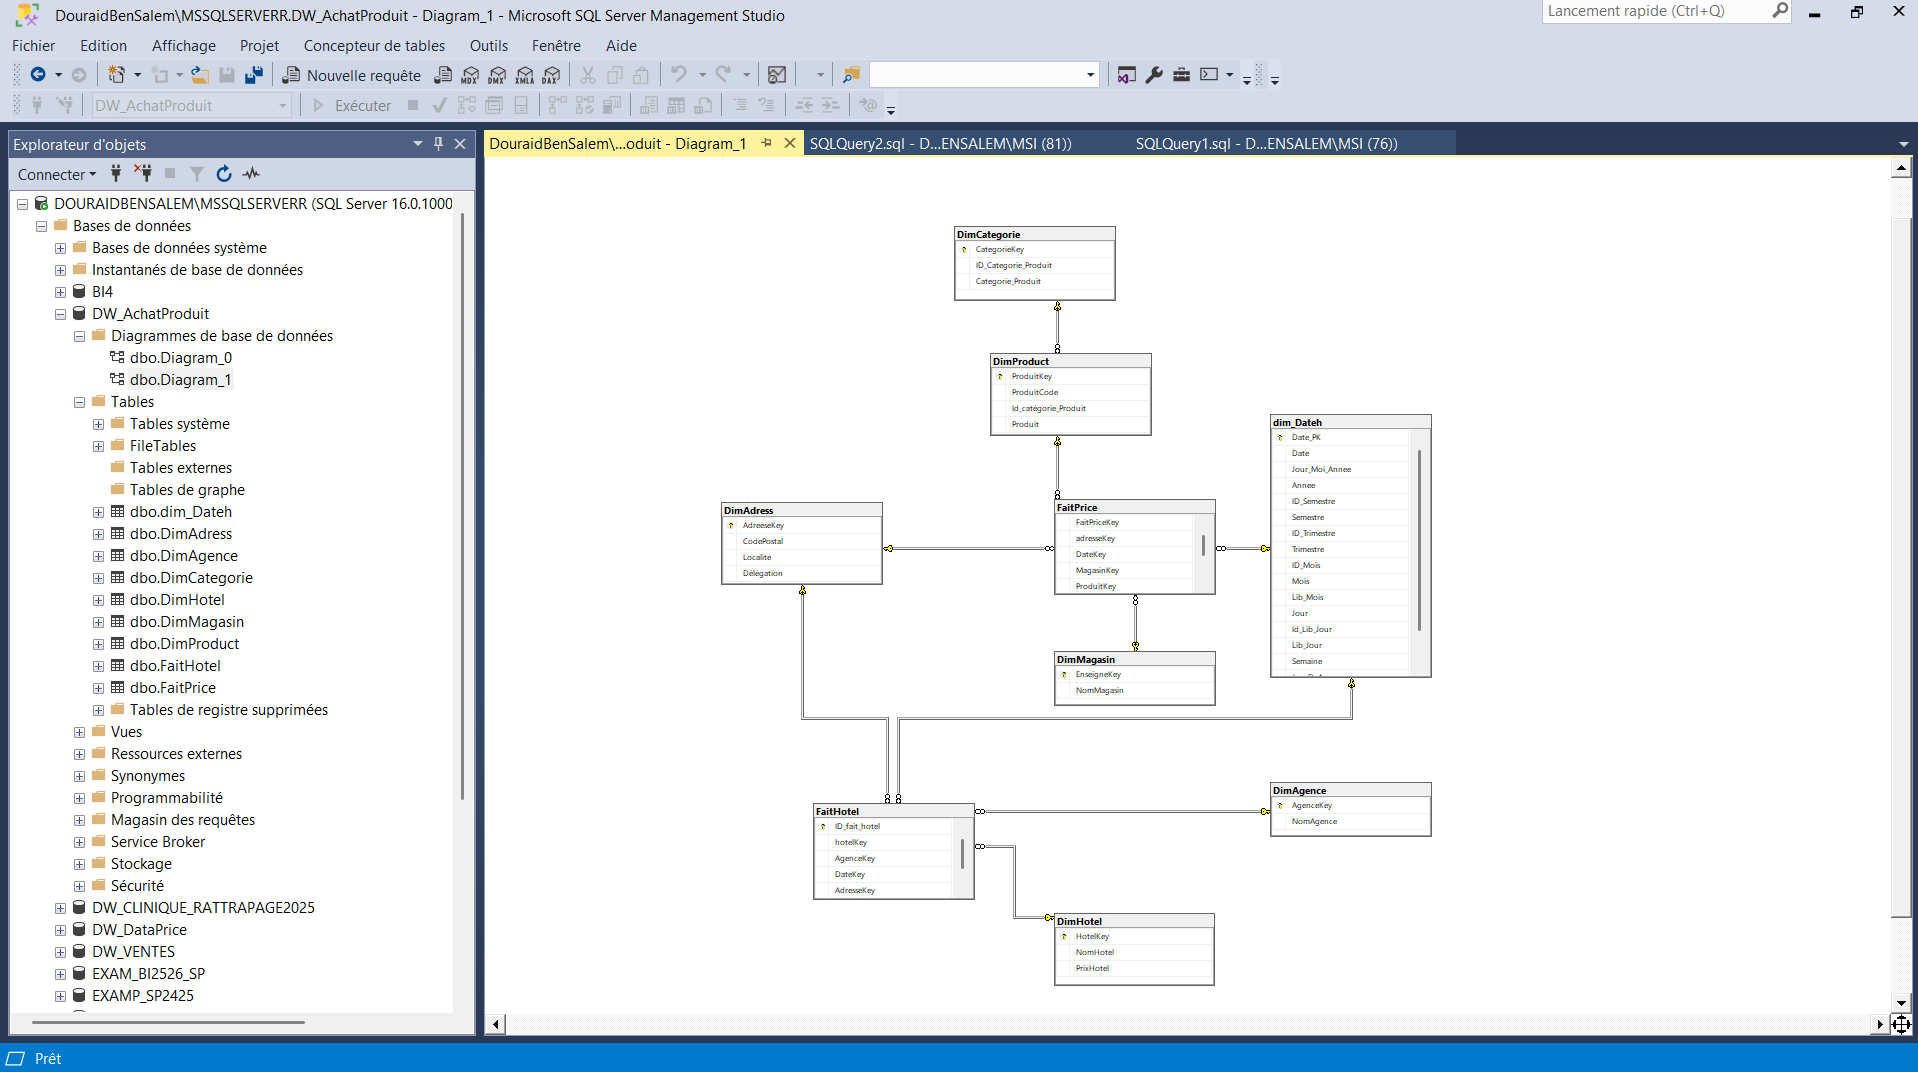
Task: Select dbo.Diagram_0 in the tree
Action: point(181,358)
